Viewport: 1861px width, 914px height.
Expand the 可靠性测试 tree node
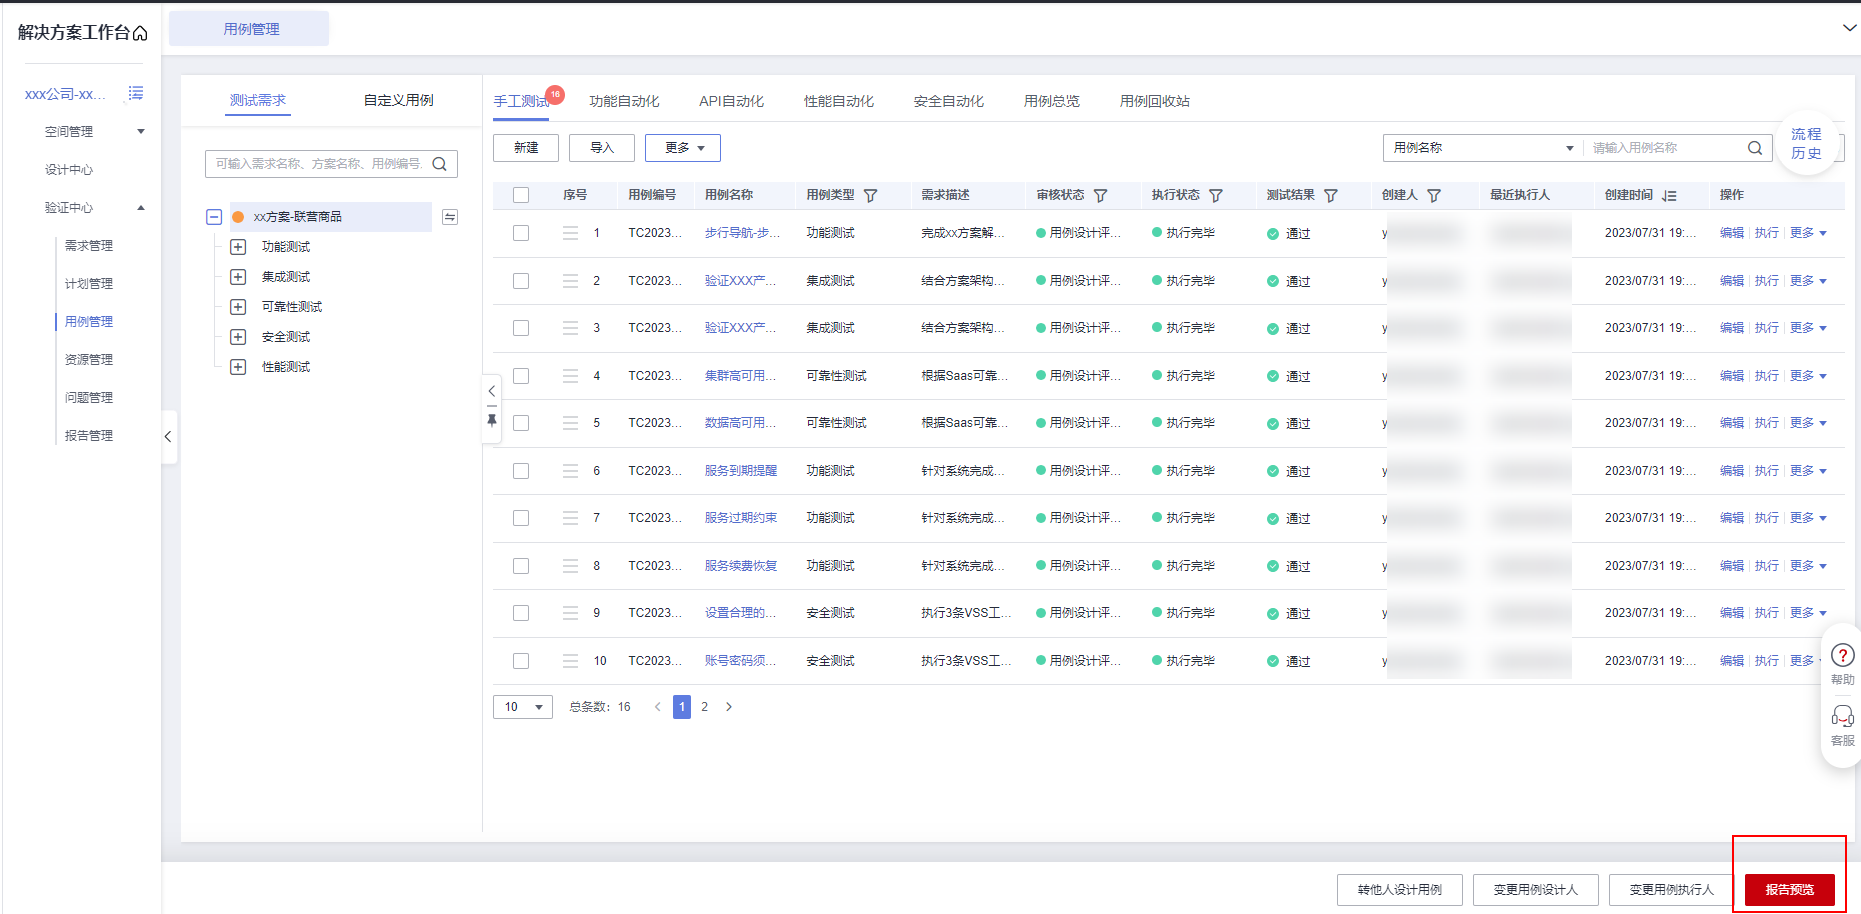pos(238,307)
